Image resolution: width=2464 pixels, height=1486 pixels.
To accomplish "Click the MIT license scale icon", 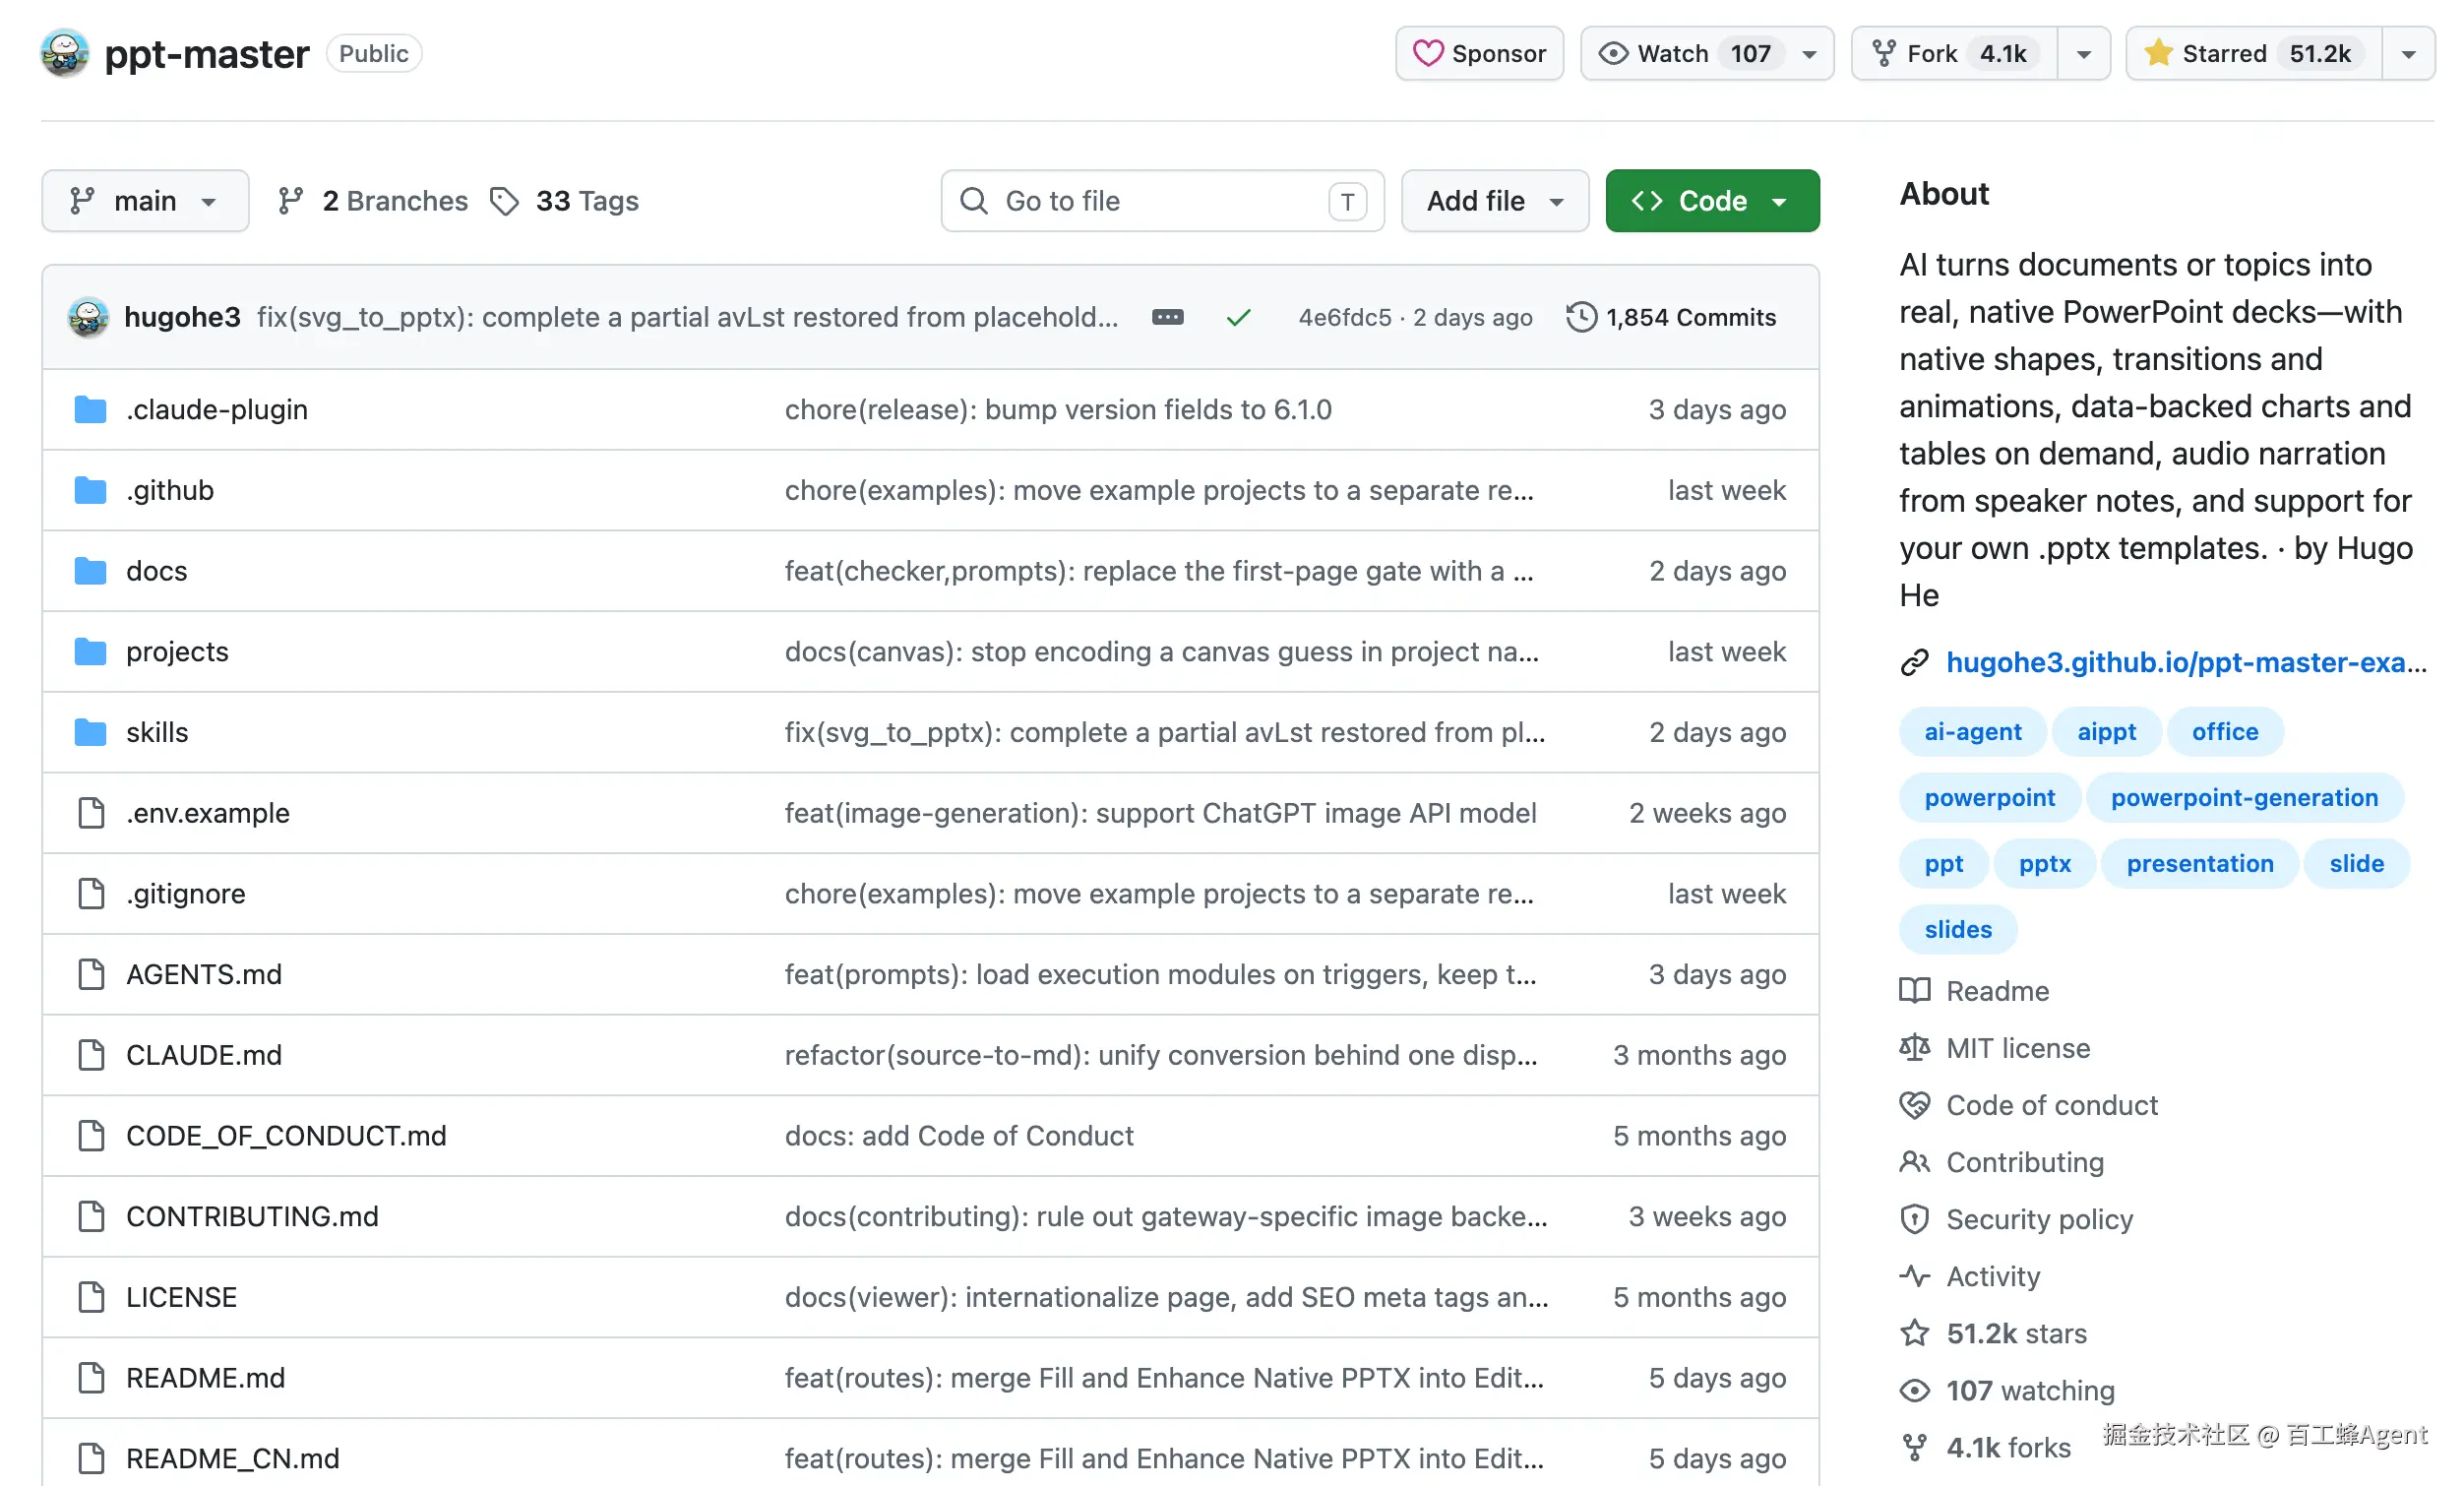I will 1914,1048.
